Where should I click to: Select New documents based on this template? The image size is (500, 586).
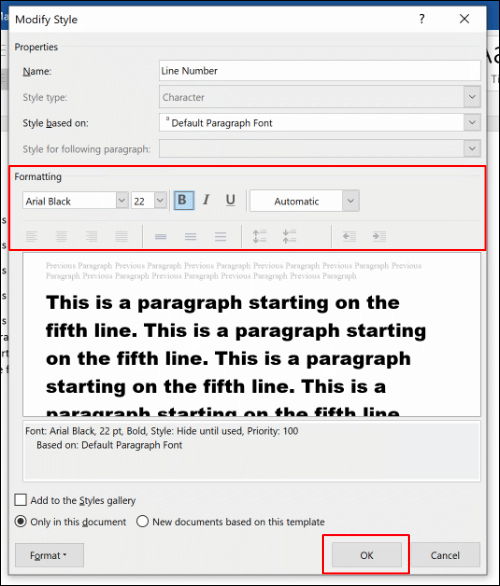pos(142,521)
